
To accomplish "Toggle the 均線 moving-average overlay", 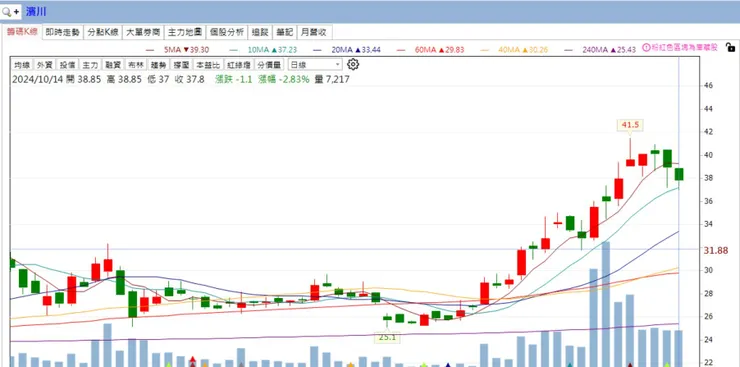I will point(22,65).
